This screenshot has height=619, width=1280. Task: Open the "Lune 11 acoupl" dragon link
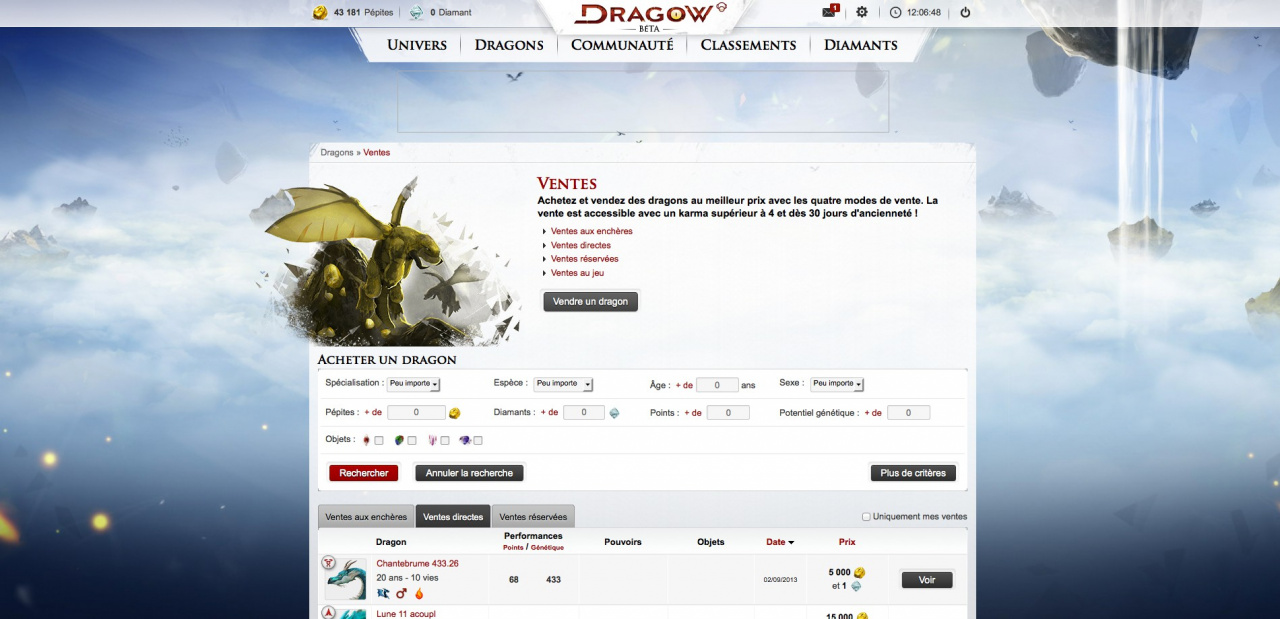coord(406,614)
